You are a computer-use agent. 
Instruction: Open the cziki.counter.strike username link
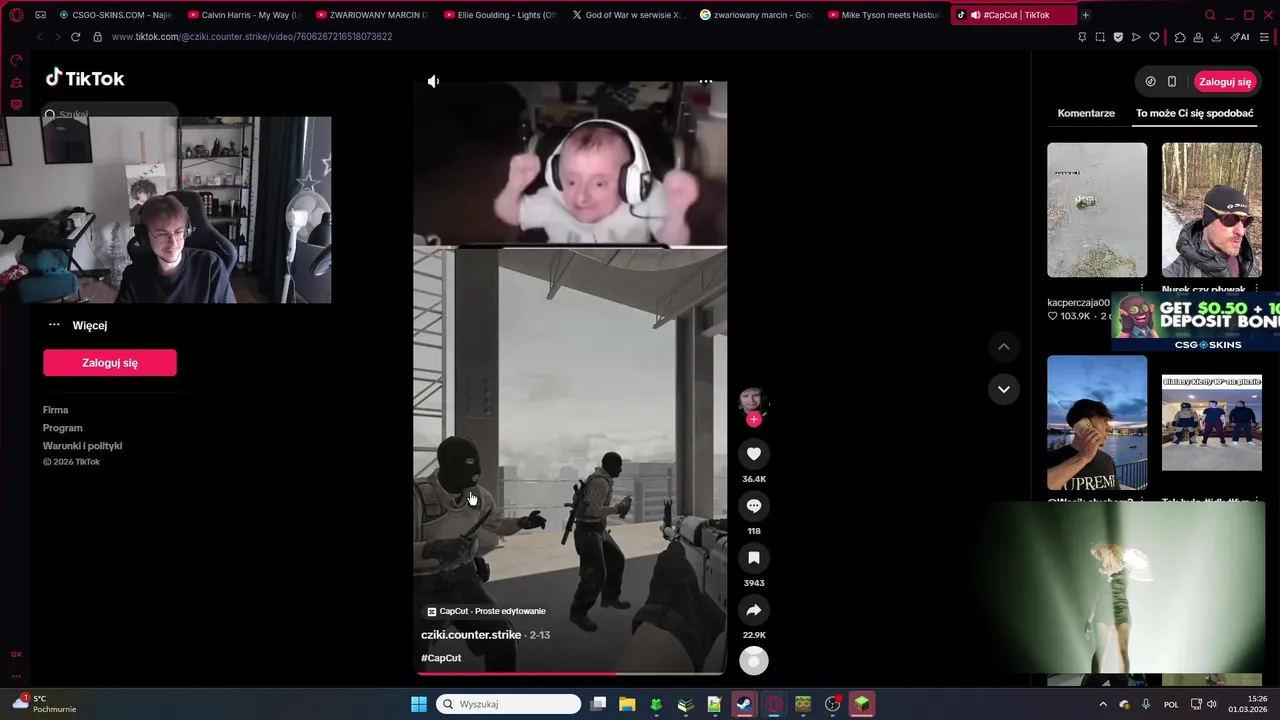click(471, 635)
